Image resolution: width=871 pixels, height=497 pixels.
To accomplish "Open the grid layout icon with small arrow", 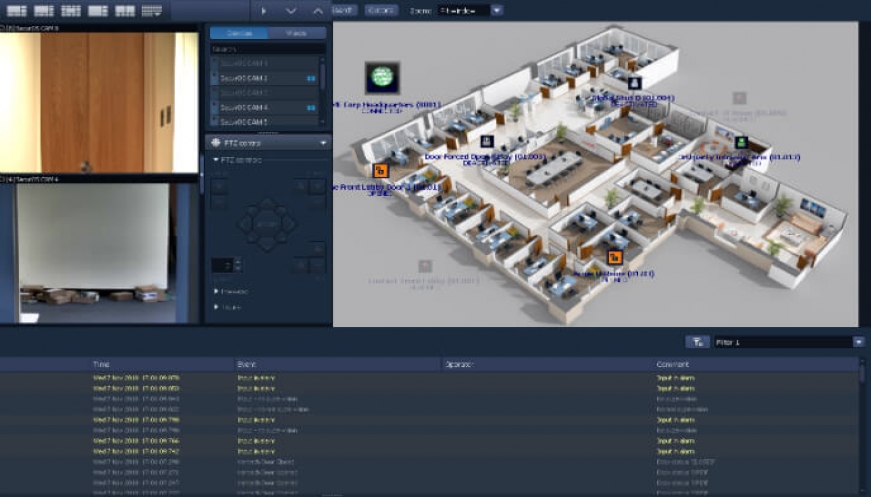I will (x=152, y=11).
